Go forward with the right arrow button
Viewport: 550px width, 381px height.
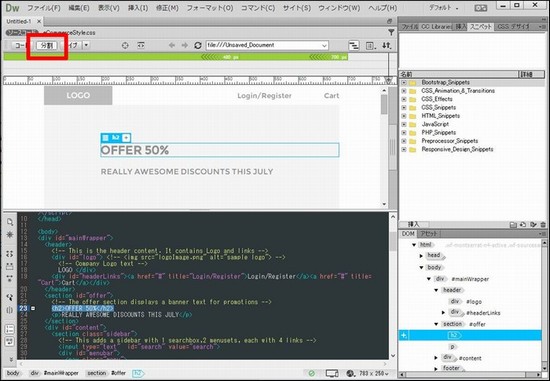pos(185,46)
